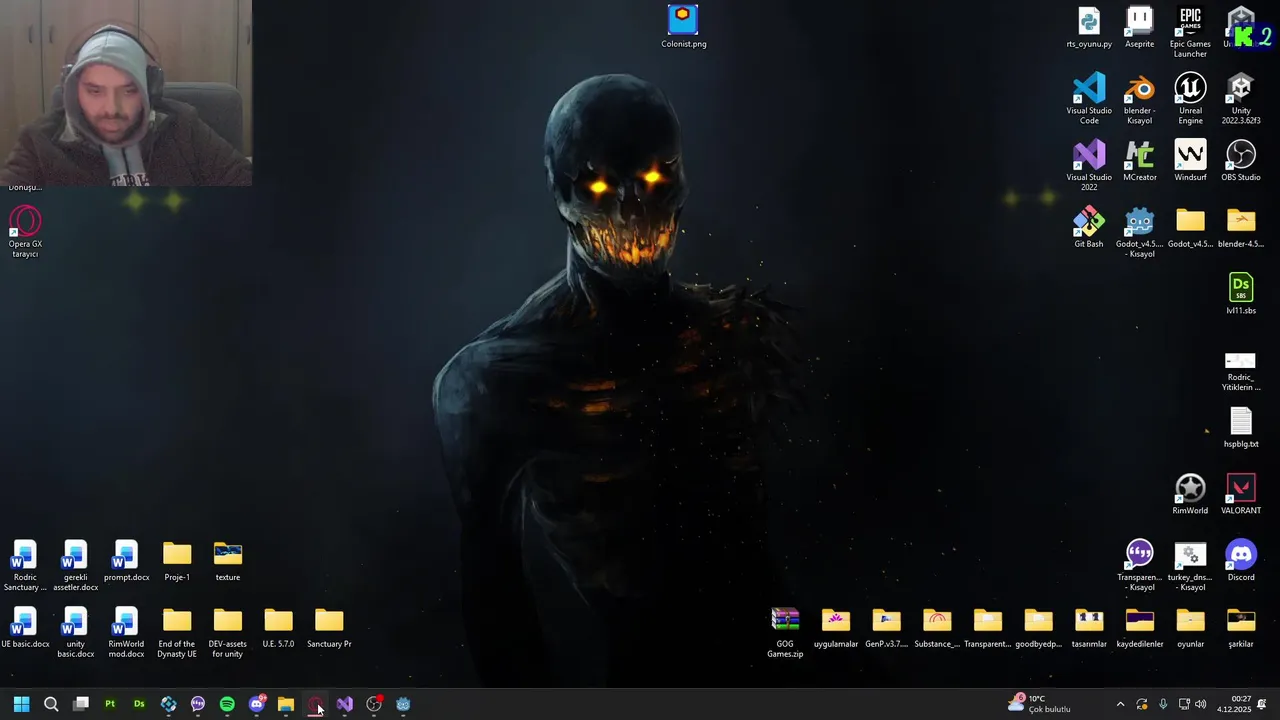This screenshot has width=1280, height=720.
Task: Open gerekli assetler.docx document
Action: 75,565
